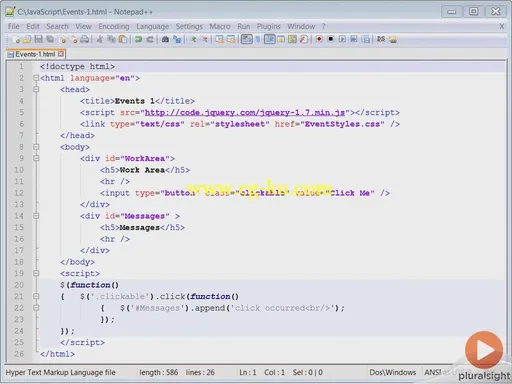Click line number 12 in the margin

tap(19, 193)
